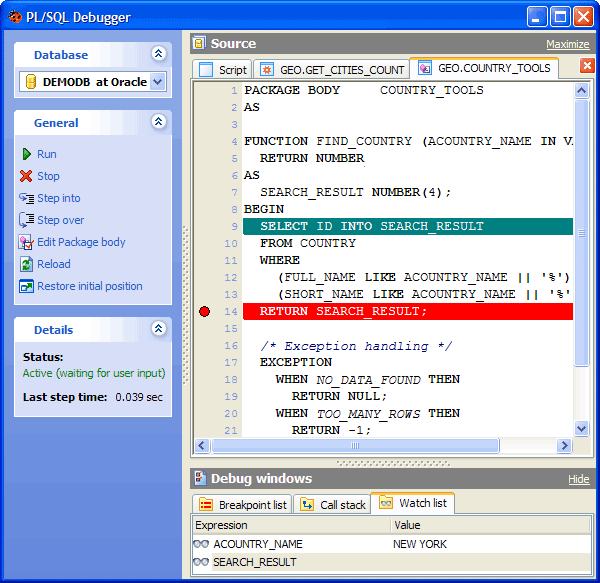The image size is (600, 583).
Task: Click the Restore initial position icon
Action: pyautogui.click(x=27, y=286)
